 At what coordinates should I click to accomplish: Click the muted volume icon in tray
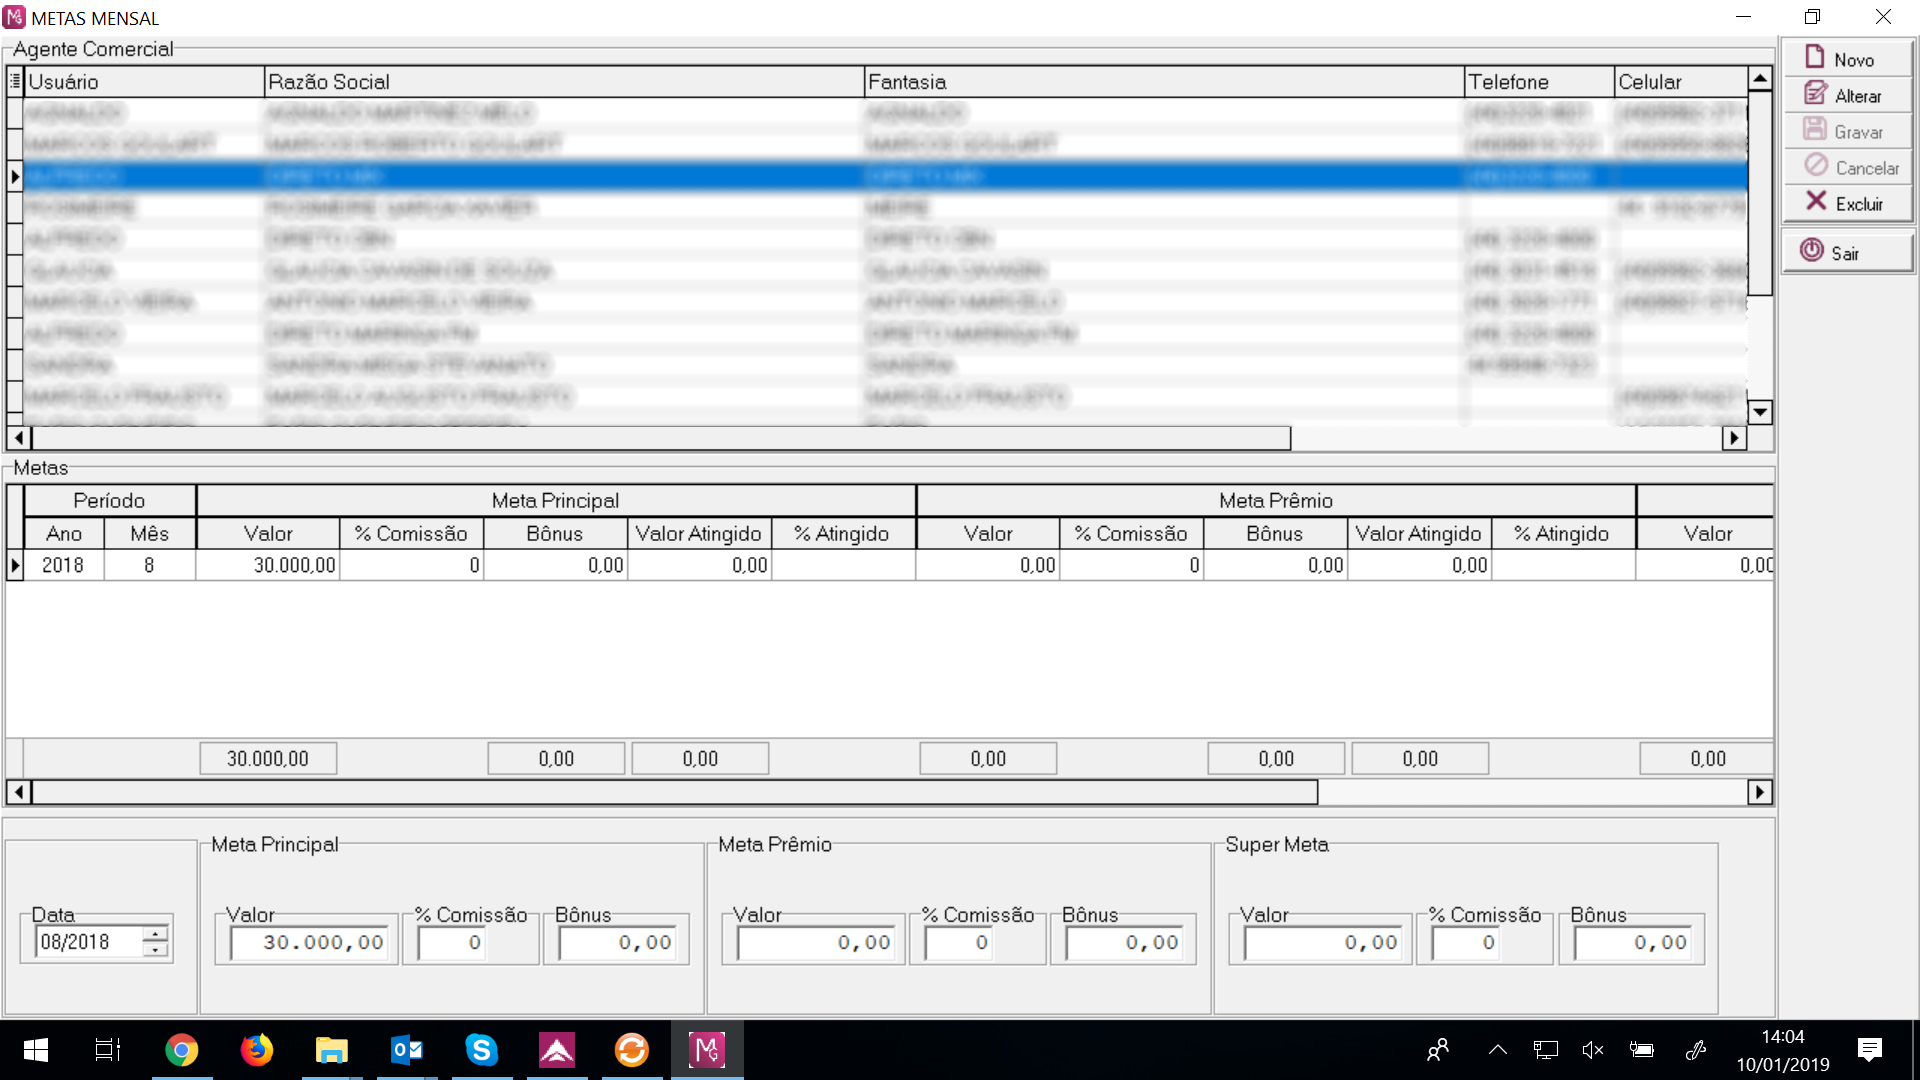pos(1593,1050)
